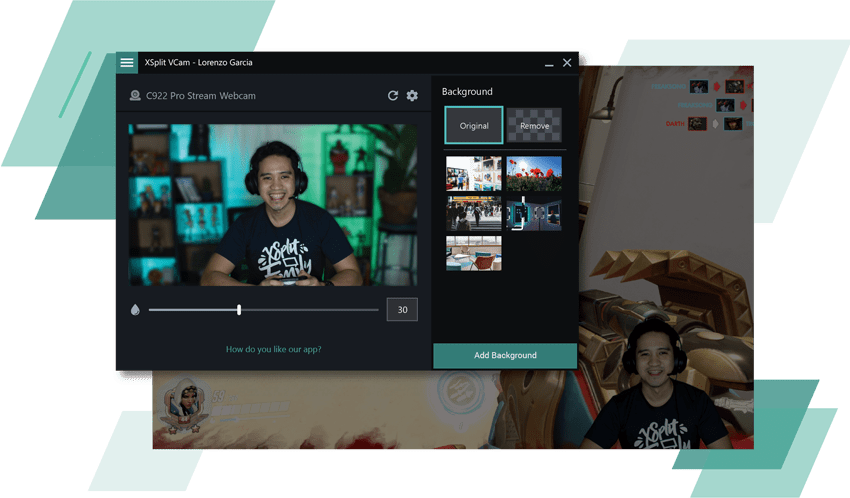Click the webcam preview image
The height and width of the screenshot is (498, 850).
click(273, 205)
